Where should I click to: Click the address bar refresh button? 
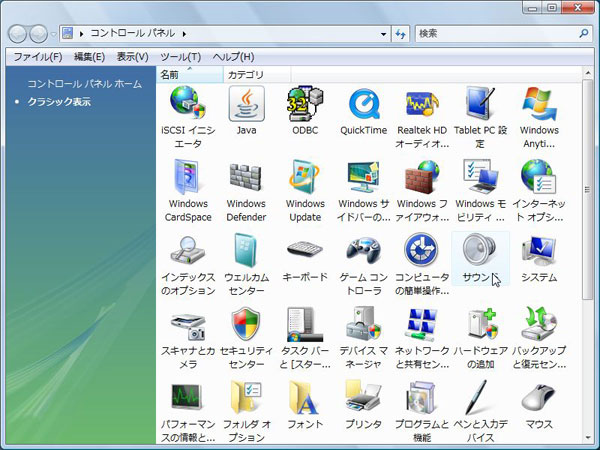(401, 34)
